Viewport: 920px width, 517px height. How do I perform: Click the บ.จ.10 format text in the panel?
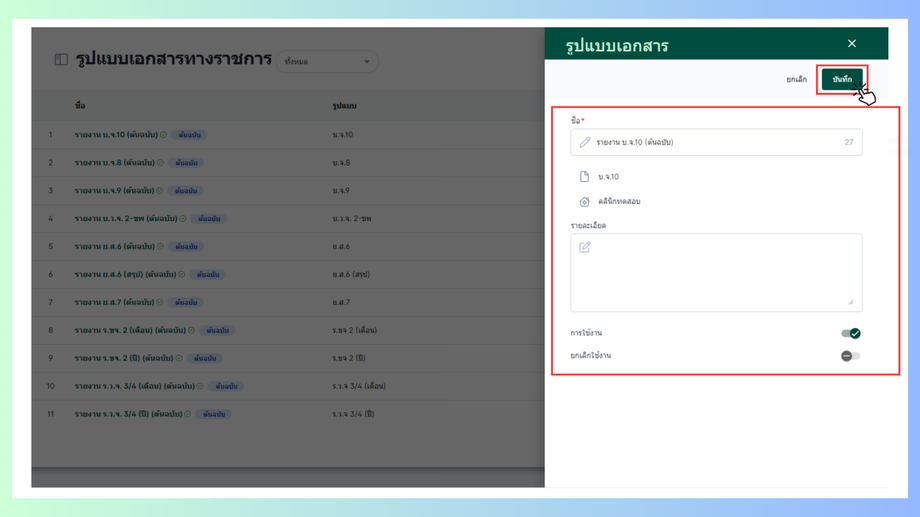tap(608, 177)
